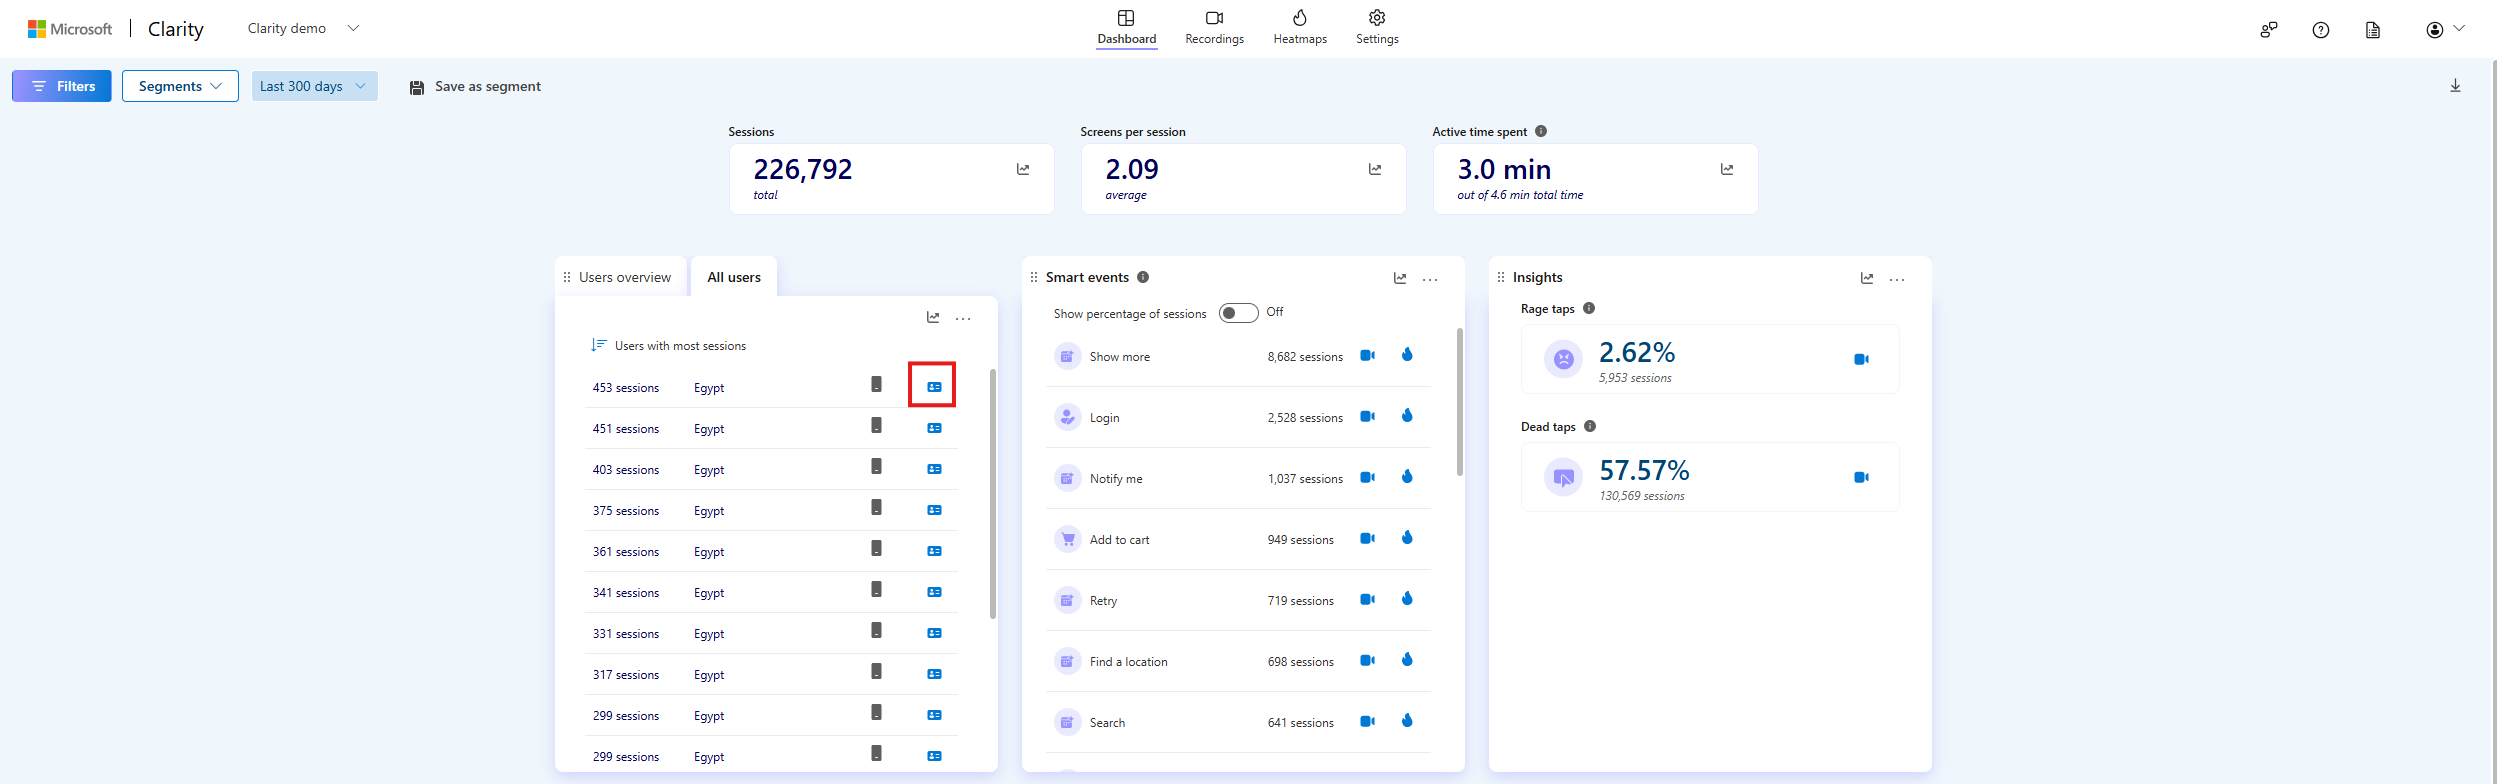The width and height of the screenshot is (2497, 784).
Task: Select the 375 sessions user row
Action: pos(771,510)
